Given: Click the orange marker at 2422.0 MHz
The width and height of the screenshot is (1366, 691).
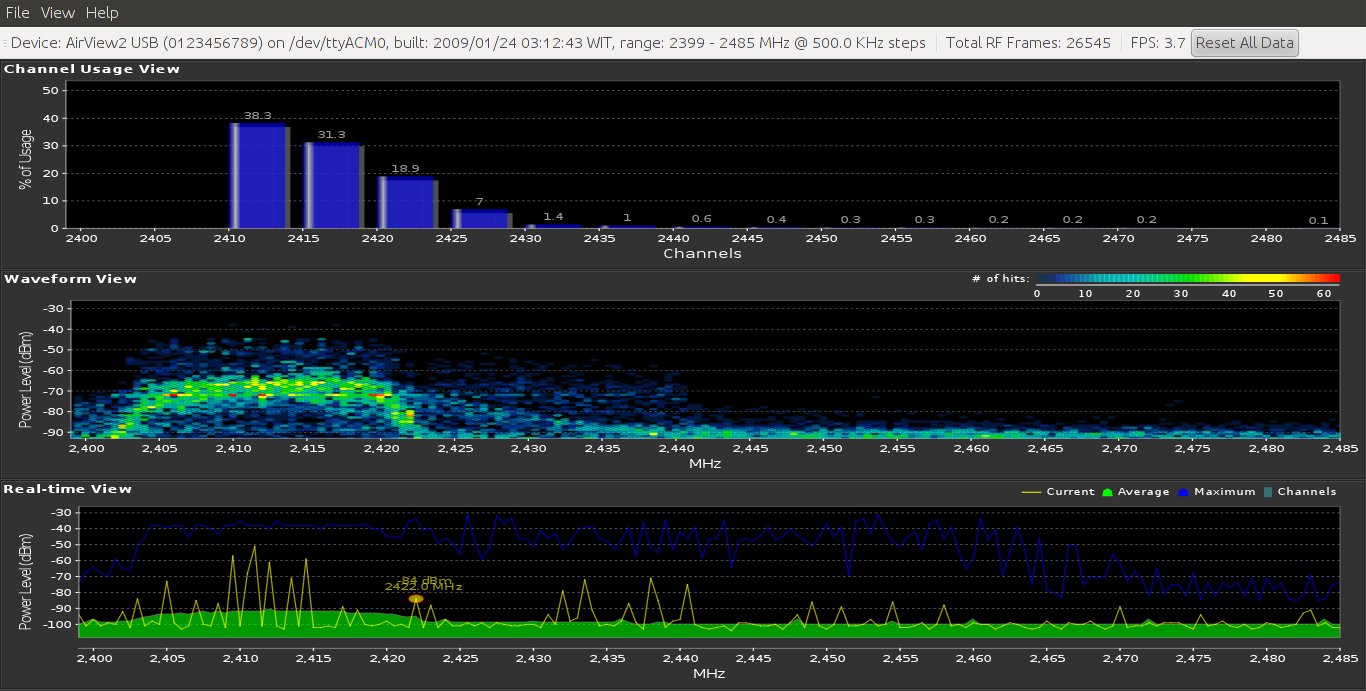Looking at the screenshot, I should [416, 599].
